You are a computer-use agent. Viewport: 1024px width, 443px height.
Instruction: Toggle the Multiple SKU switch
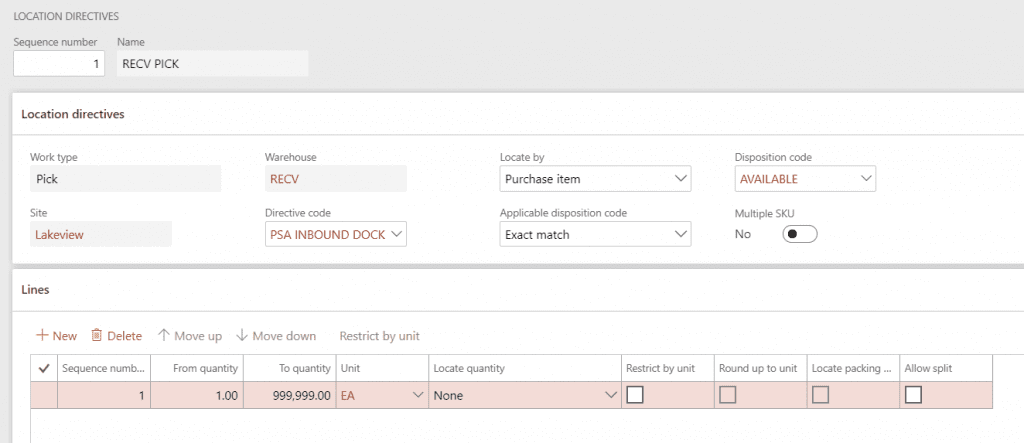click(801, 234)
